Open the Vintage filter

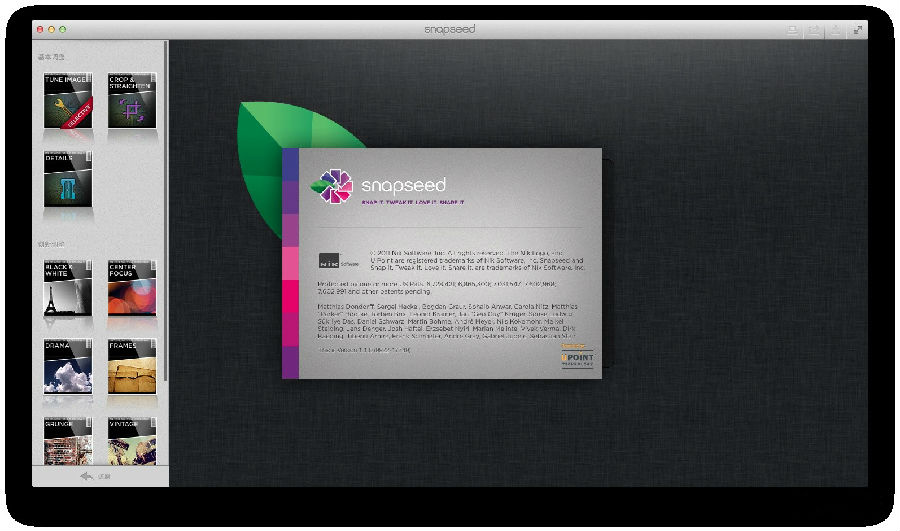tap(132, 441)
